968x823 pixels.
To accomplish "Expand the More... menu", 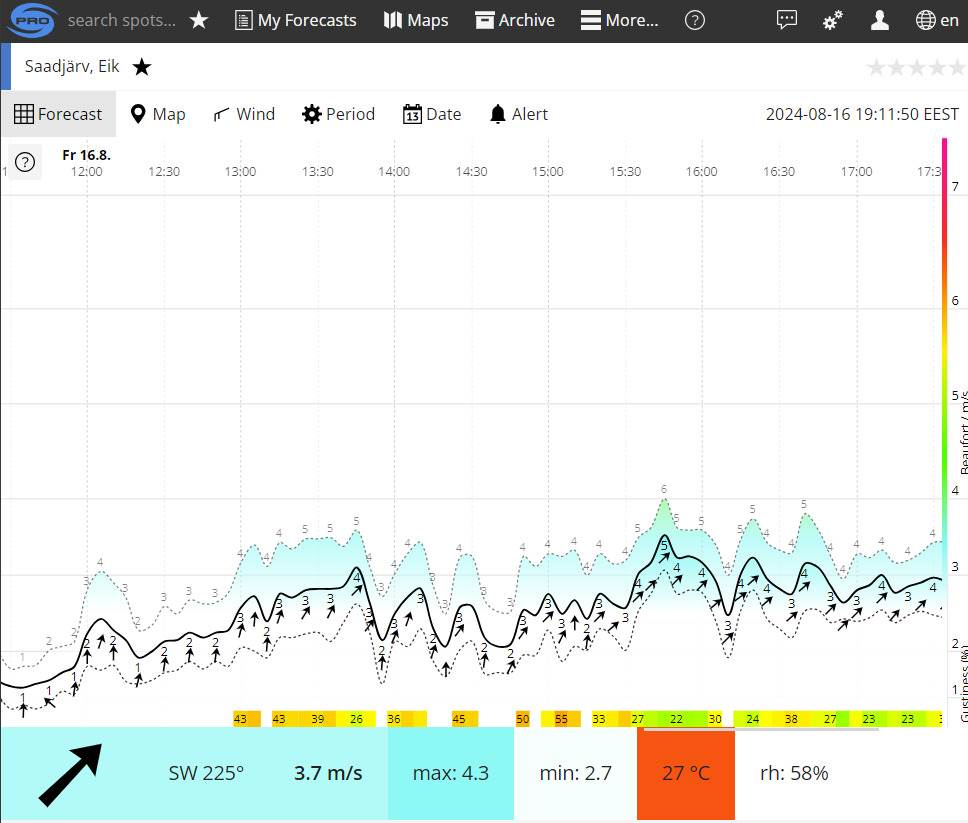I will click(x=620, y=20).
